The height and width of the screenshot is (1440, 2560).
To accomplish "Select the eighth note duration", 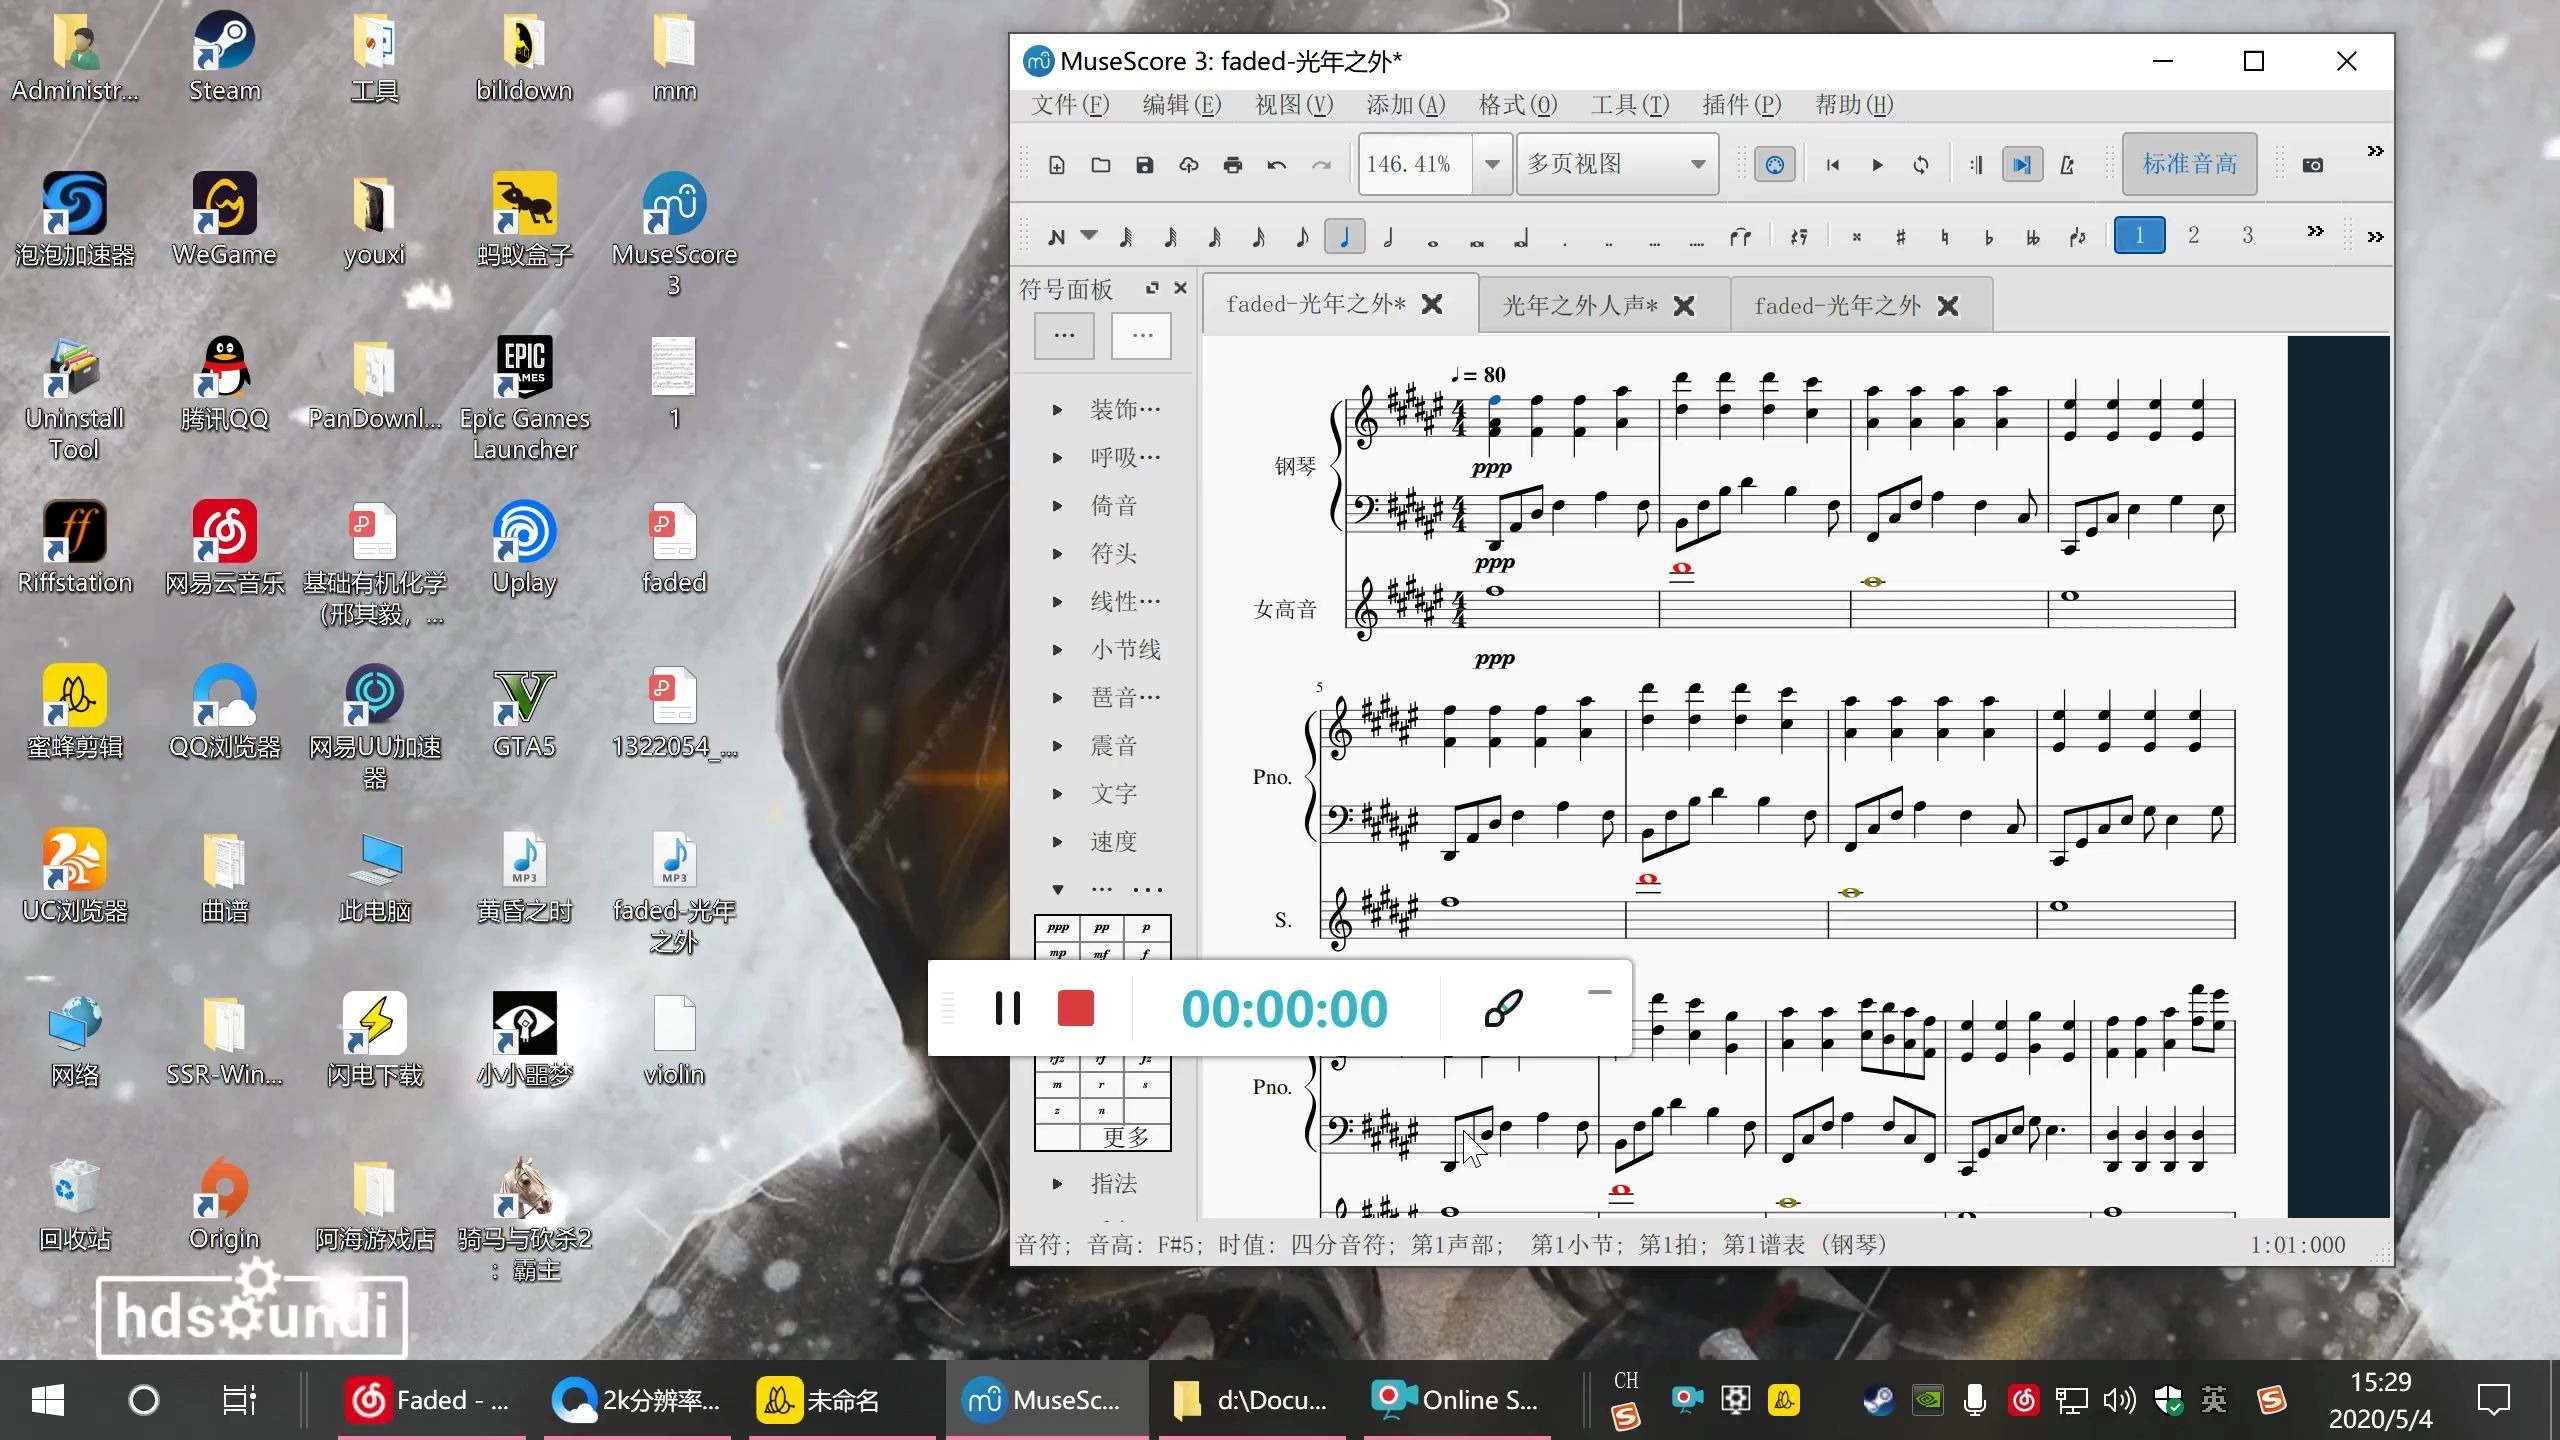I will pyautogui.click(x=1302, y=237).
